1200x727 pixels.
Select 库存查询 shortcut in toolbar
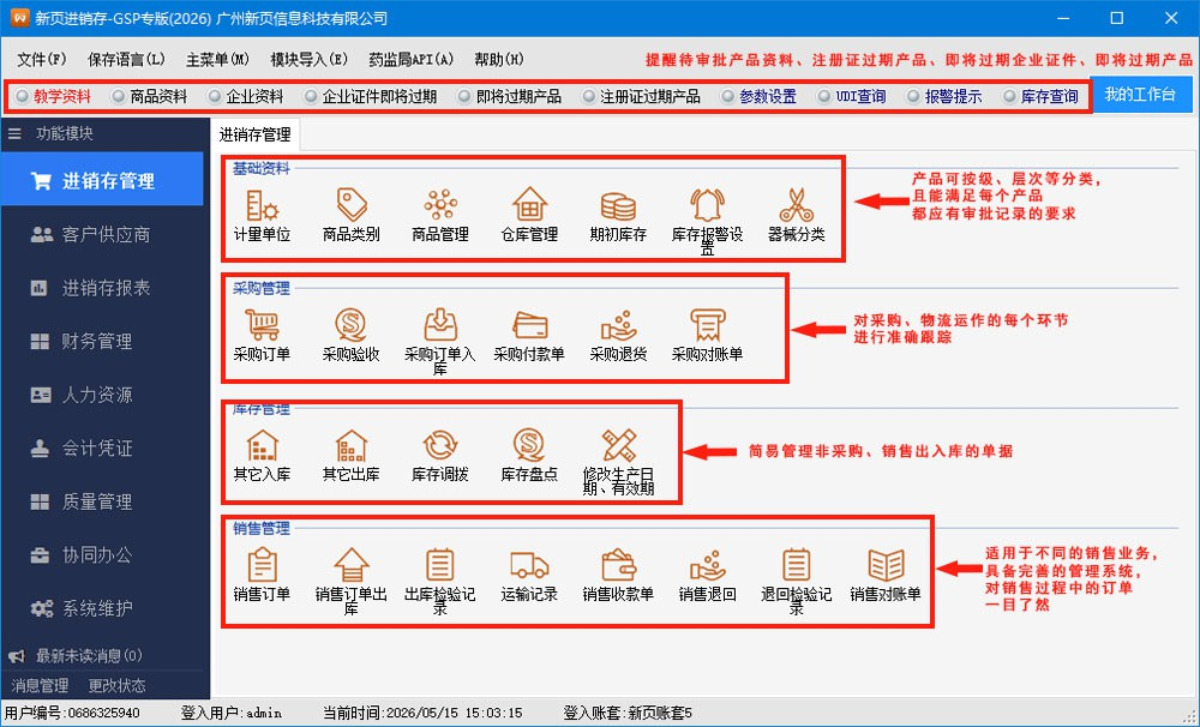tap(1040, 97)
